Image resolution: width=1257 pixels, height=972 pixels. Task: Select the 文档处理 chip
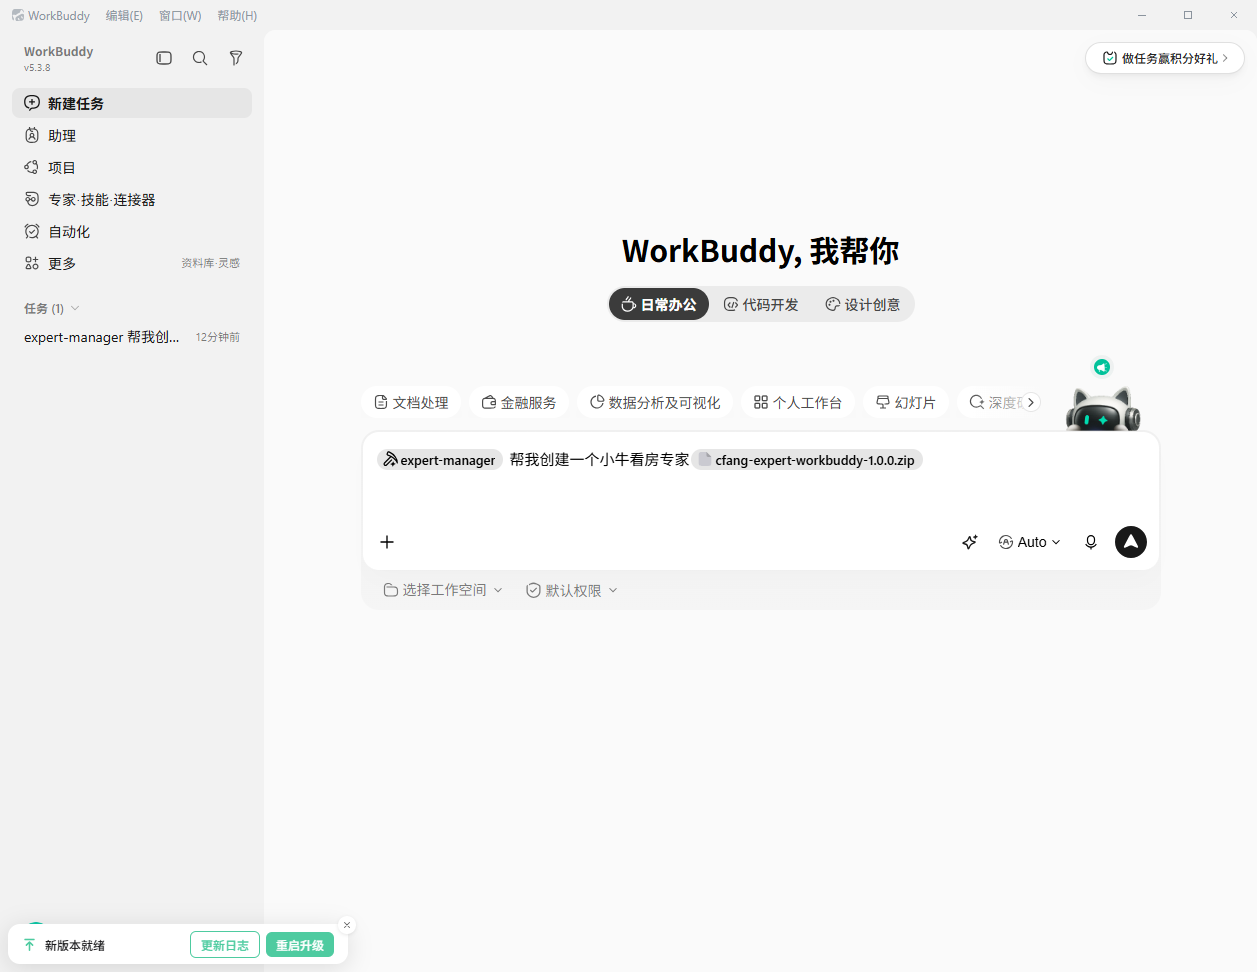pos(411,402)
